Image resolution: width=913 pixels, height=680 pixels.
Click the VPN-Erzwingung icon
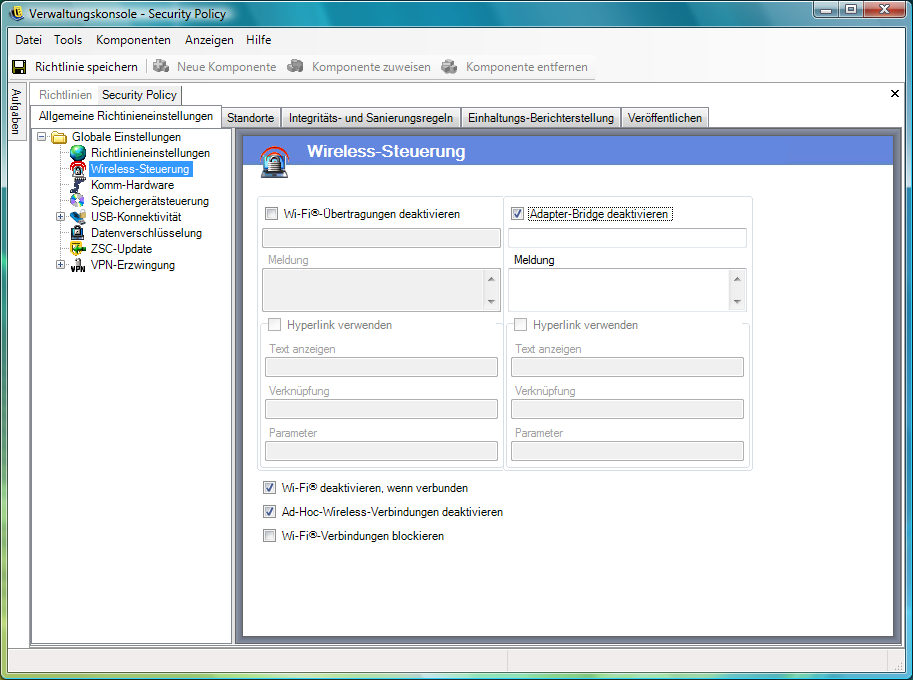coord(78,265)
